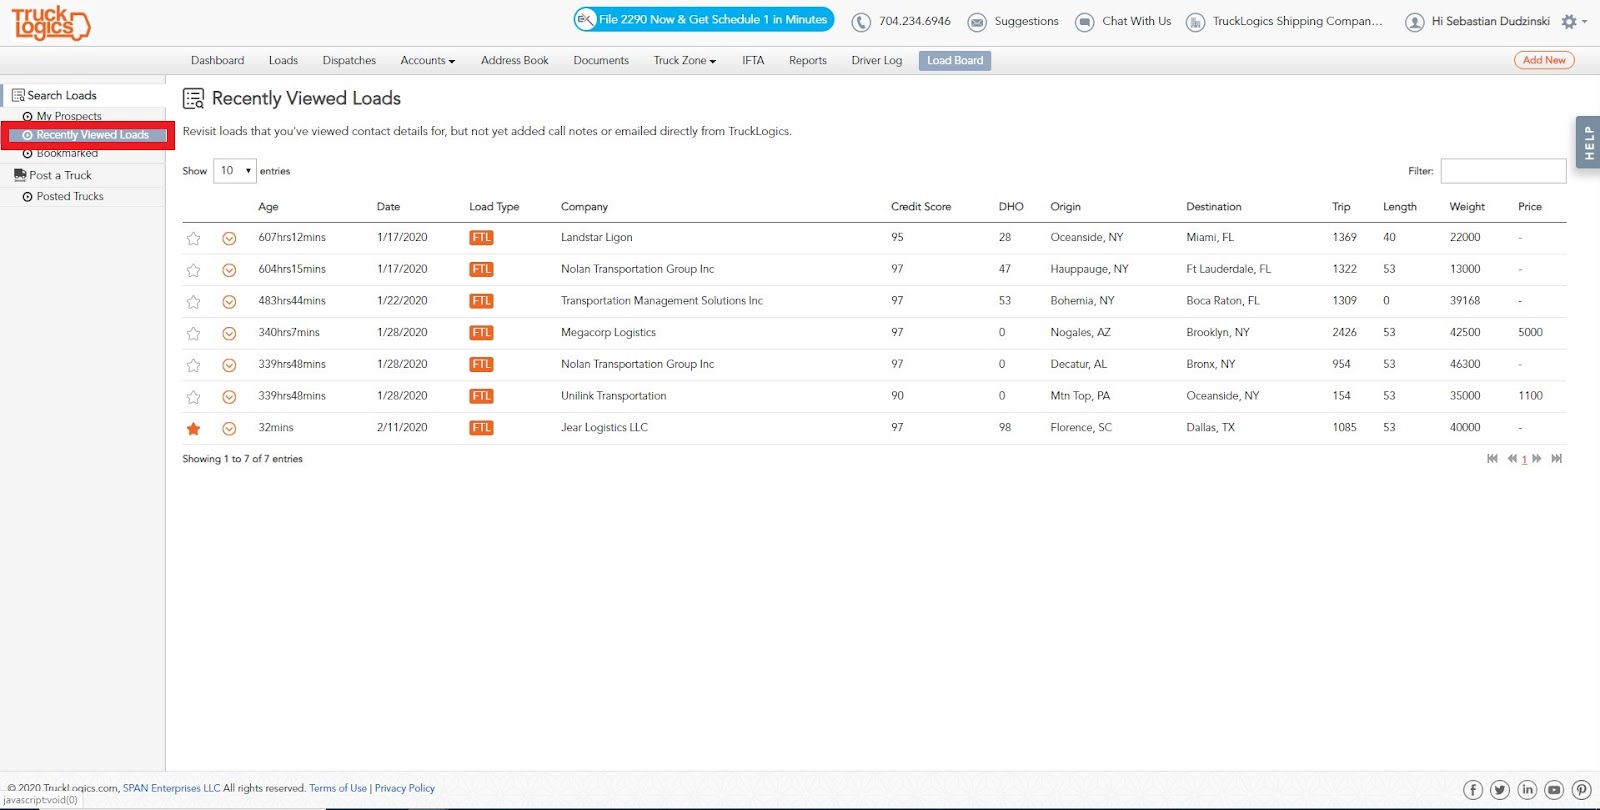
Task: Click the Suggestions envelope icon
Action: click(977, 22)
